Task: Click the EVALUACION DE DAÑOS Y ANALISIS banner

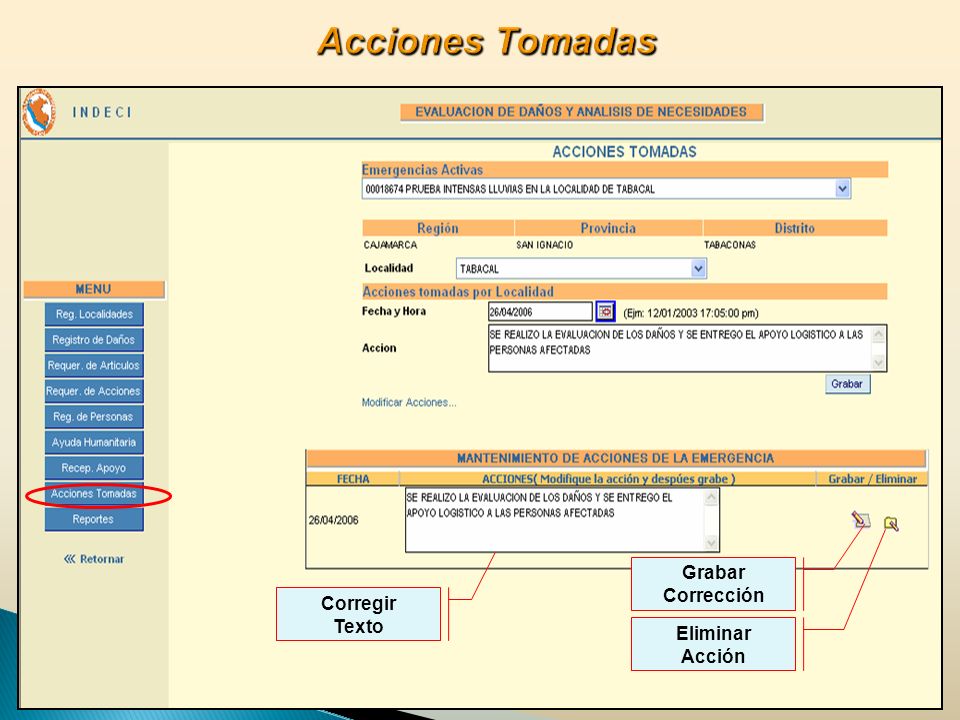Action: coord(581,112)
